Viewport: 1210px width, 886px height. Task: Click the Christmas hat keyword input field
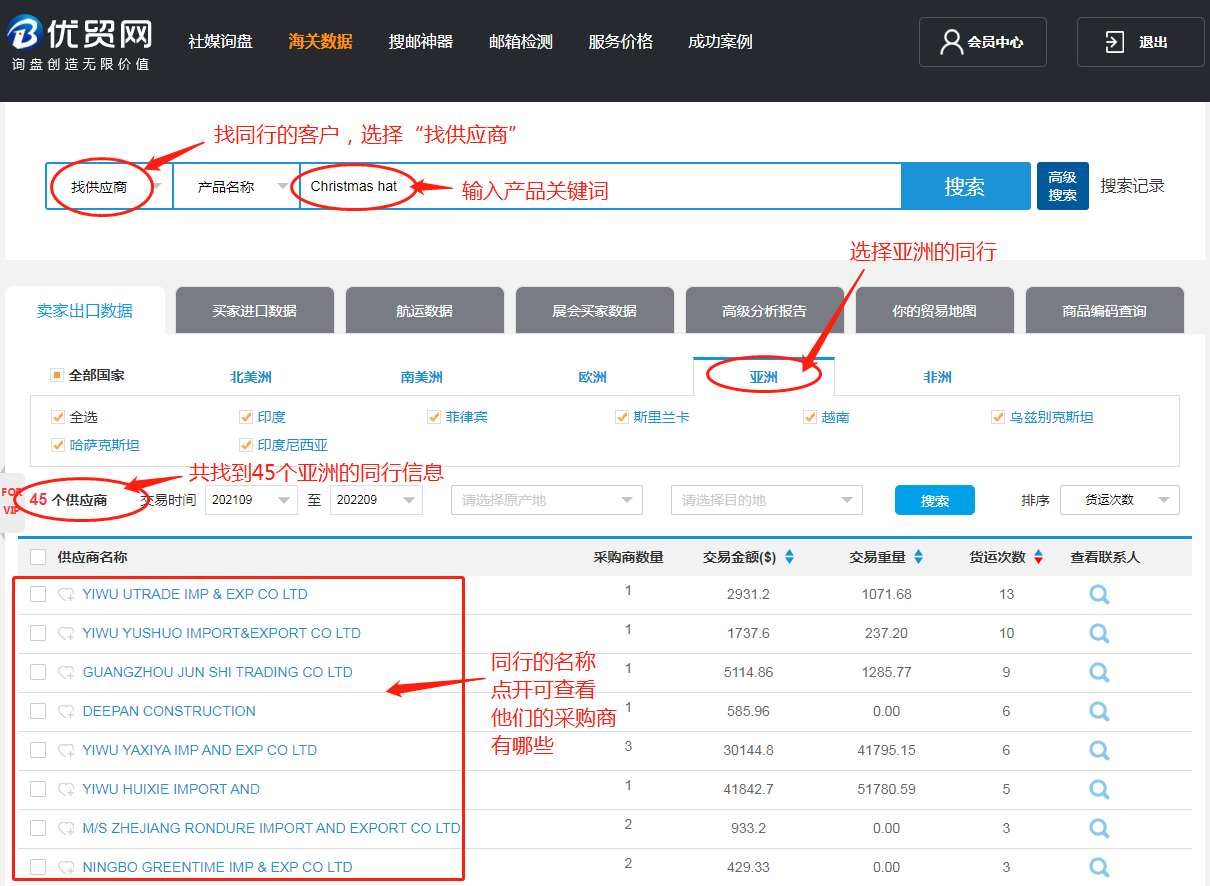click(600, 186)
